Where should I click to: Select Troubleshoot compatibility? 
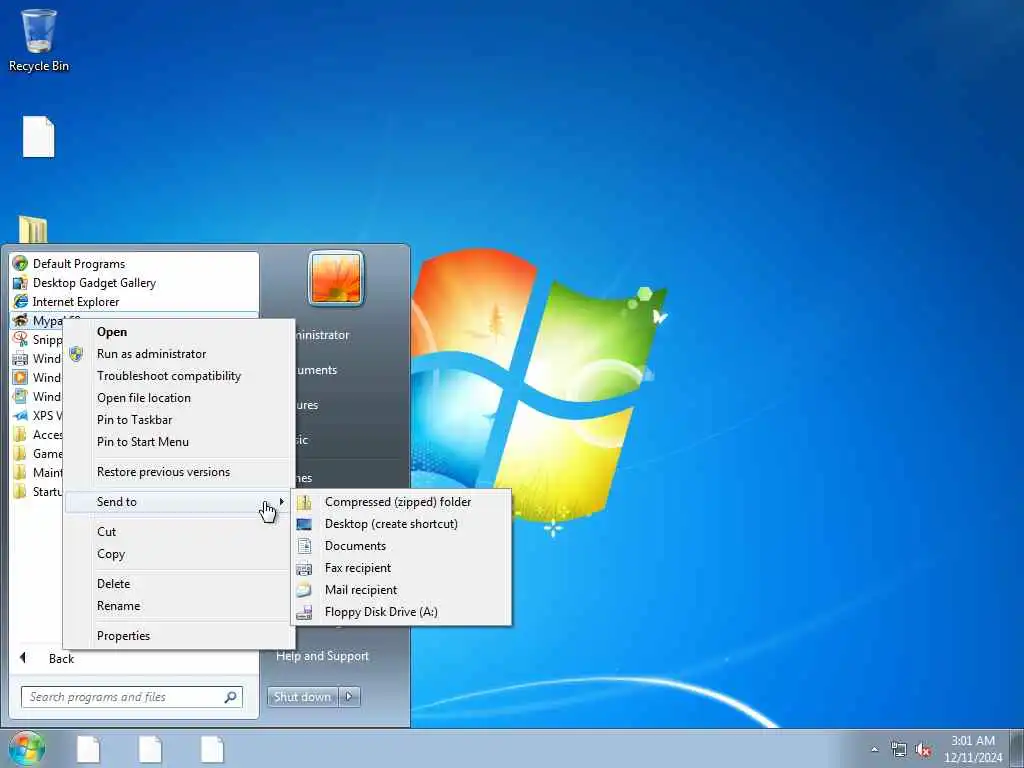point(169,376)
